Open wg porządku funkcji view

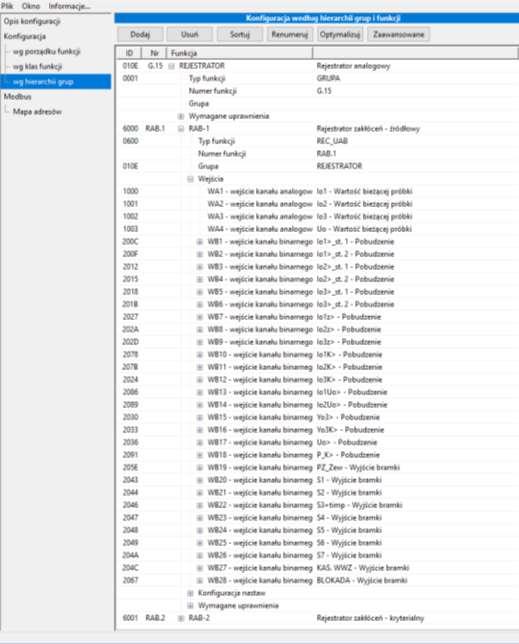(x=46, y=51)
